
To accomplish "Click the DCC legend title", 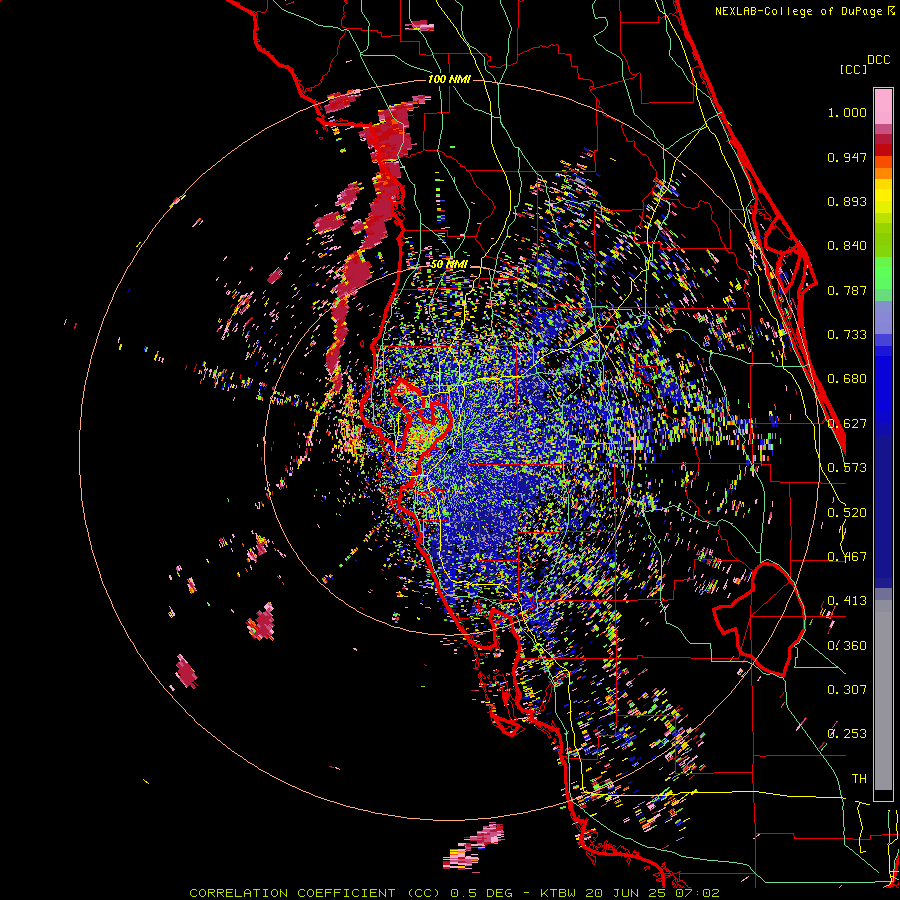I will point(879,60).
